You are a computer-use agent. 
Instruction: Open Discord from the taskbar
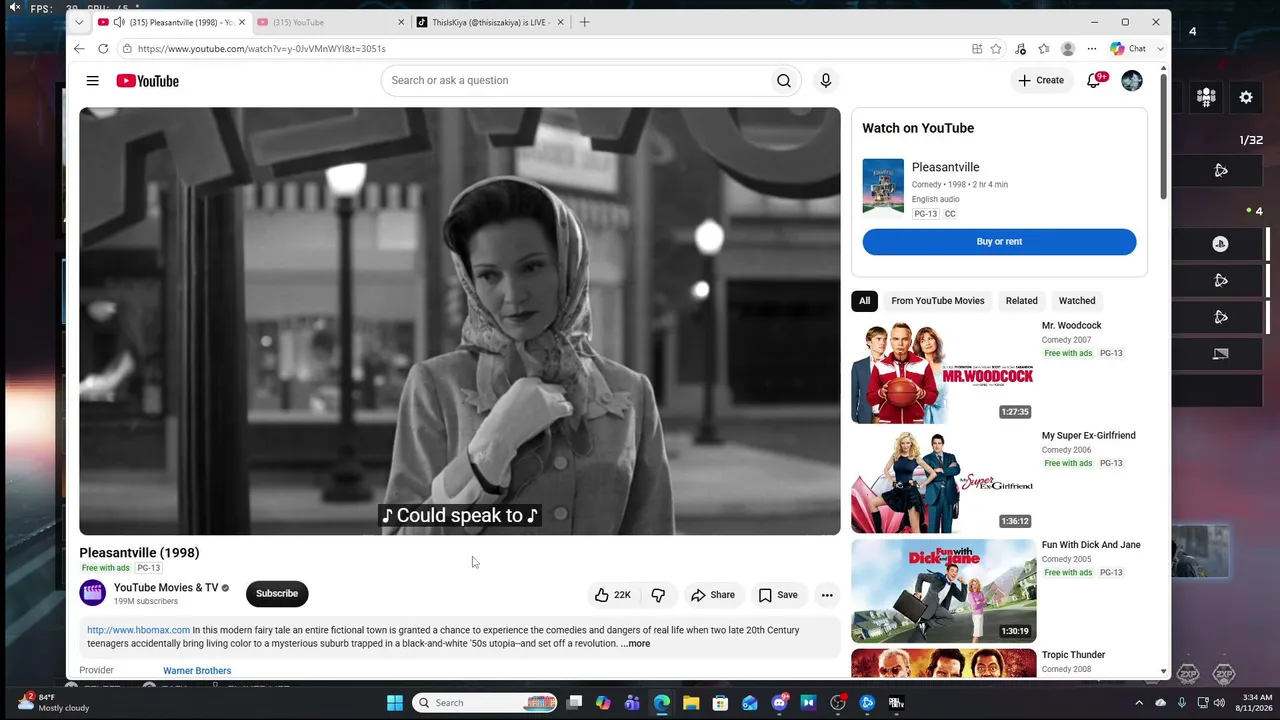click(780, 703)
